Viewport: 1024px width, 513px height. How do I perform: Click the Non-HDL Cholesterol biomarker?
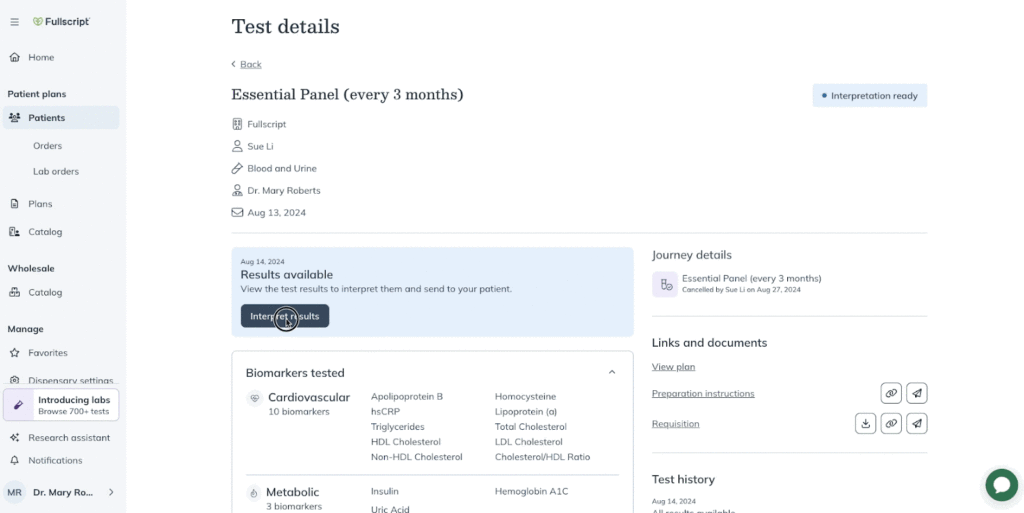[x=417, y=457]
